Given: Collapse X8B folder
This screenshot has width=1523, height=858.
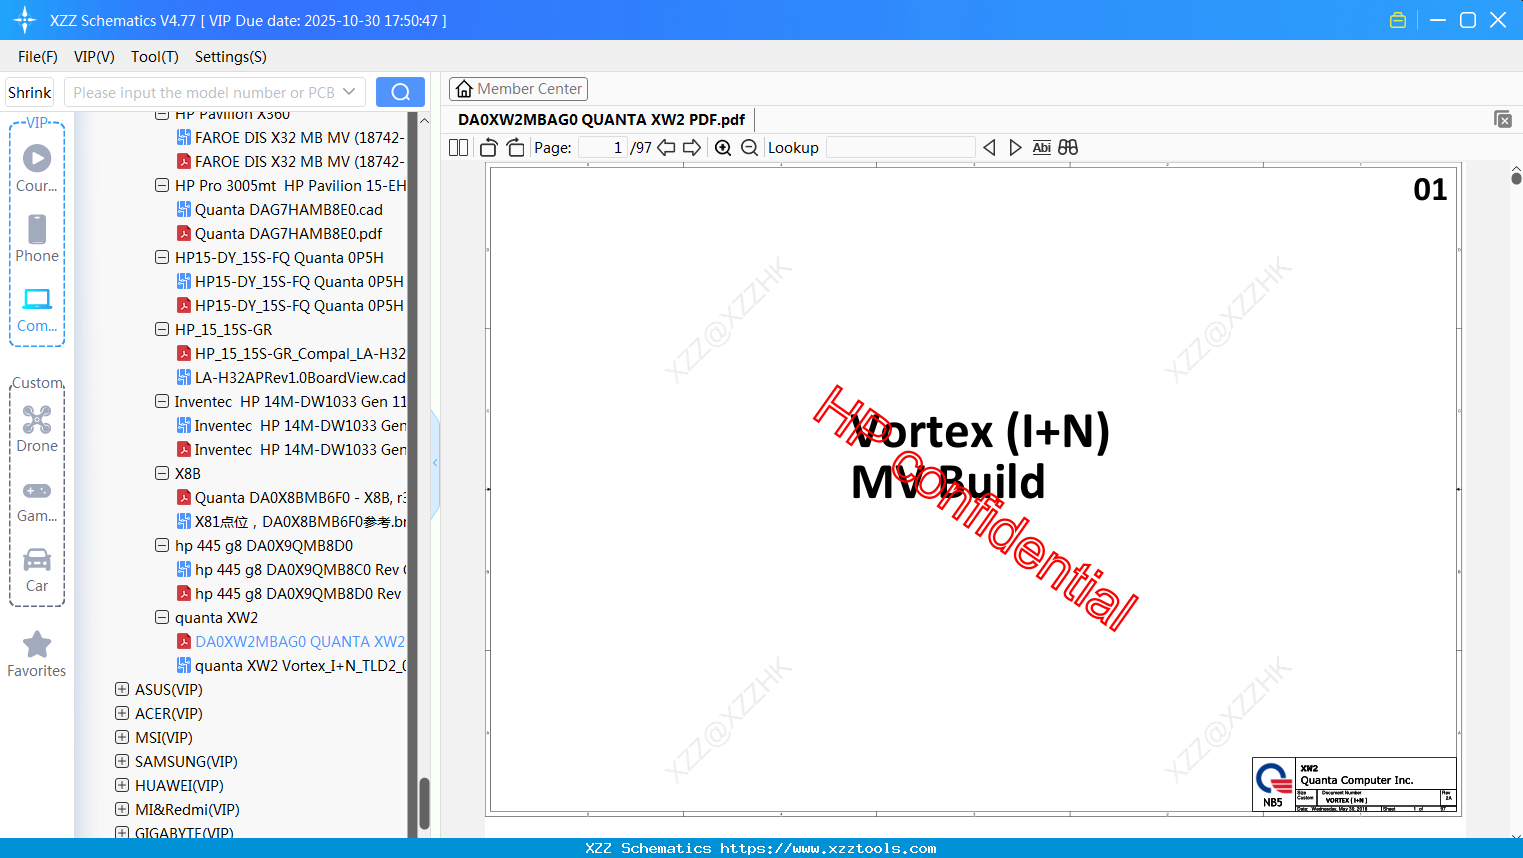Looking at the screenshot, I should coord(162,473).
